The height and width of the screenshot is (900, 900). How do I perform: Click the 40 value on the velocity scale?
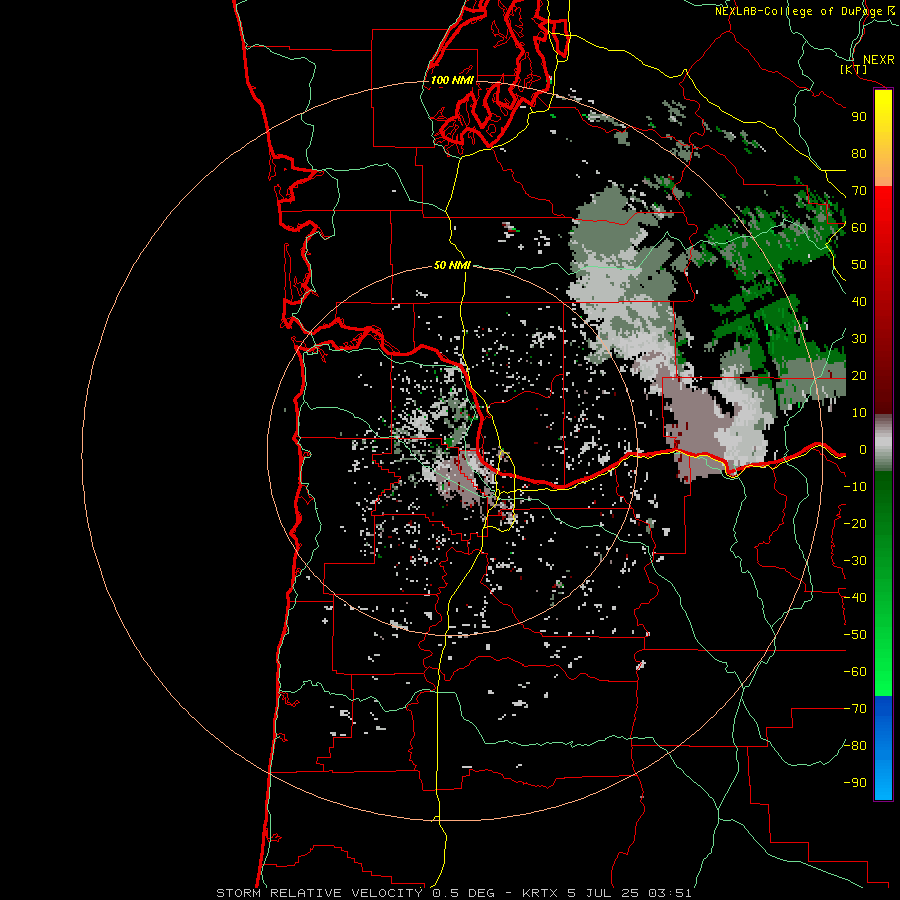(859, 302)
